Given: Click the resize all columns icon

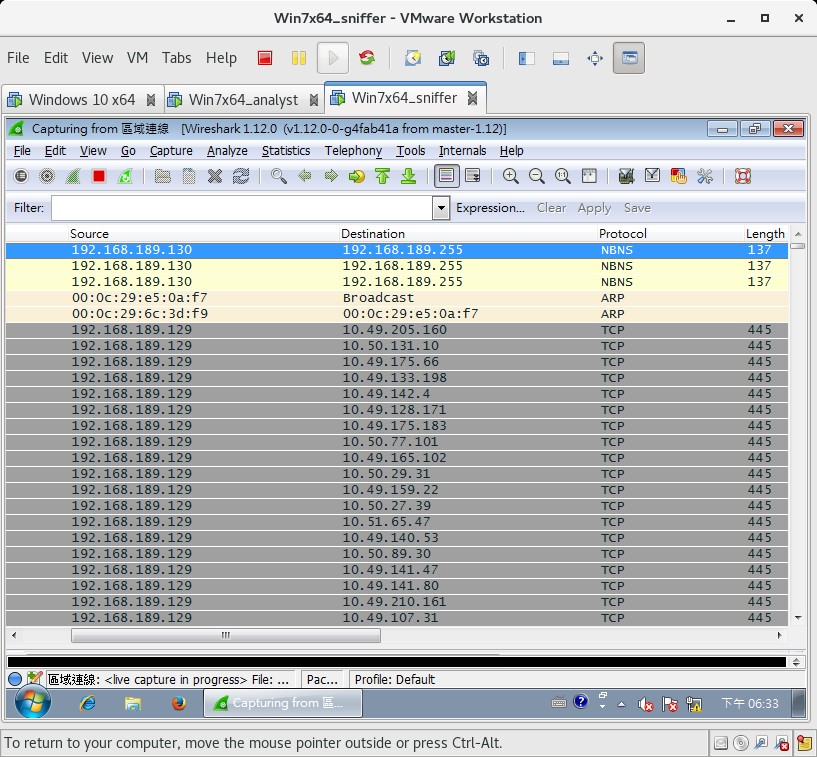Looking at the screenshot, I should click(x=589, y=176).
